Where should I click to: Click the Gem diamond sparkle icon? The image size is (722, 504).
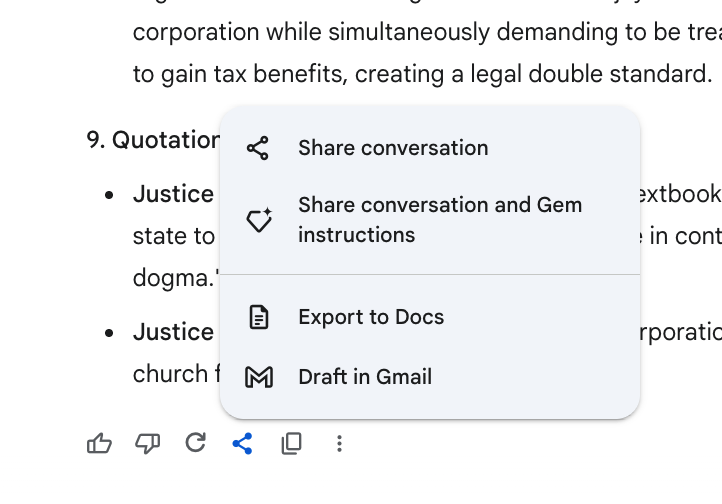tap(259, 220)
